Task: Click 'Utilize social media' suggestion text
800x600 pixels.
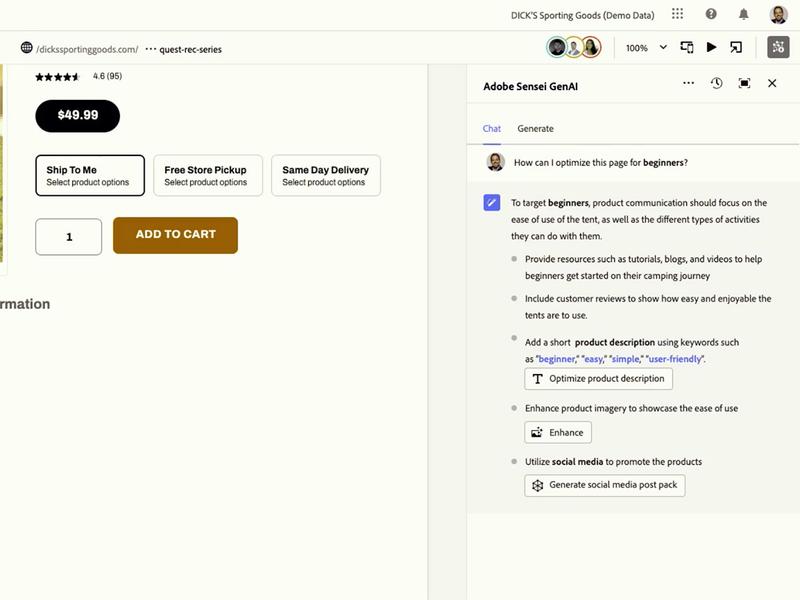Action: [x=613, y=462]
